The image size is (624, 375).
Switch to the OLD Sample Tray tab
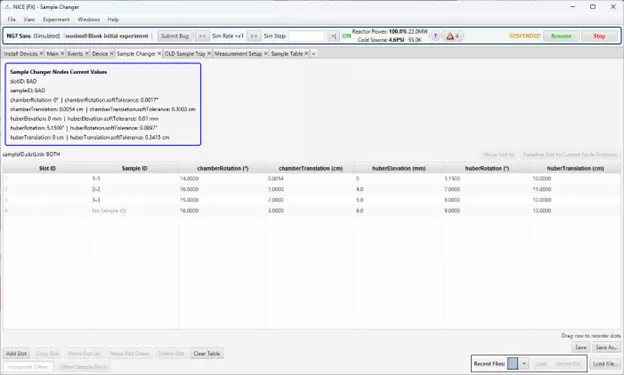click(x=185, y=53)
